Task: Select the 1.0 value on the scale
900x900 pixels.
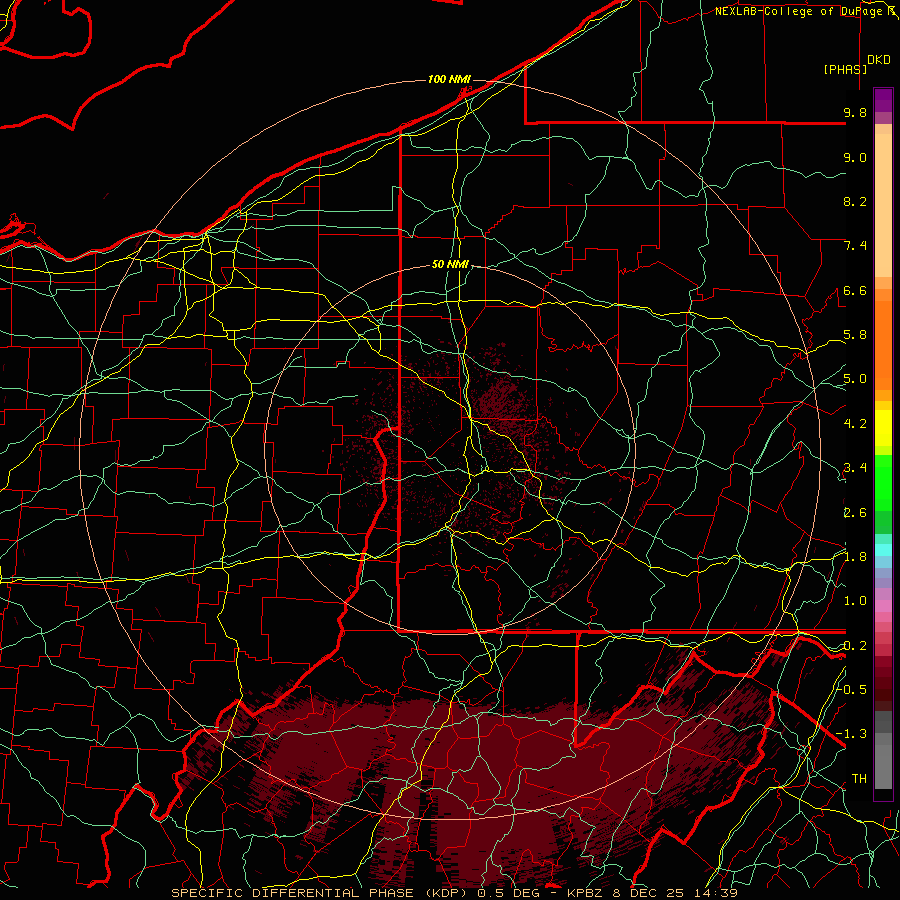Action: pos(855,601)
